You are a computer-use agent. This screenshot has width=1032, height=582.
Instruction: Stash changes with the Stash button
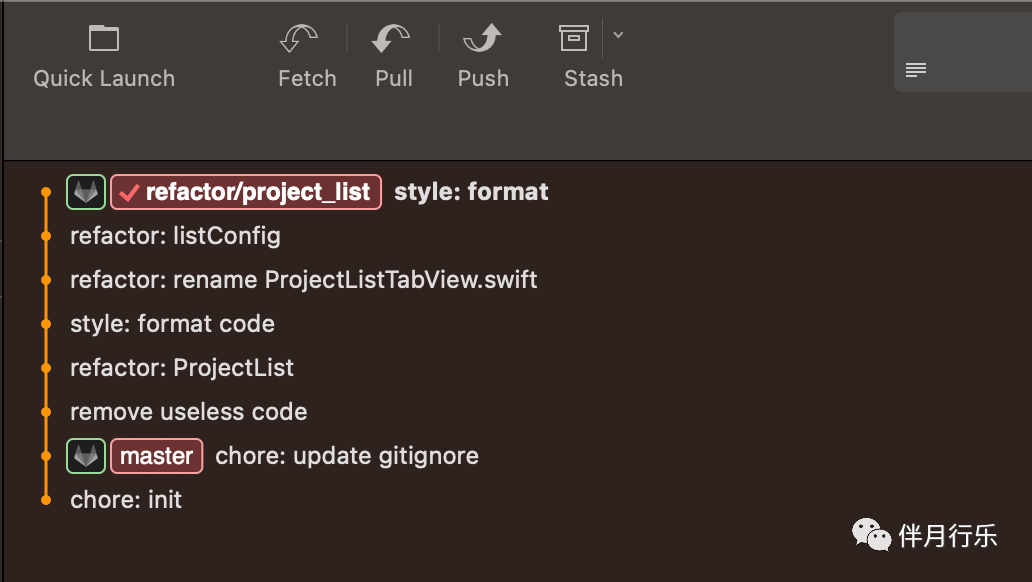(x=592, y=57)
